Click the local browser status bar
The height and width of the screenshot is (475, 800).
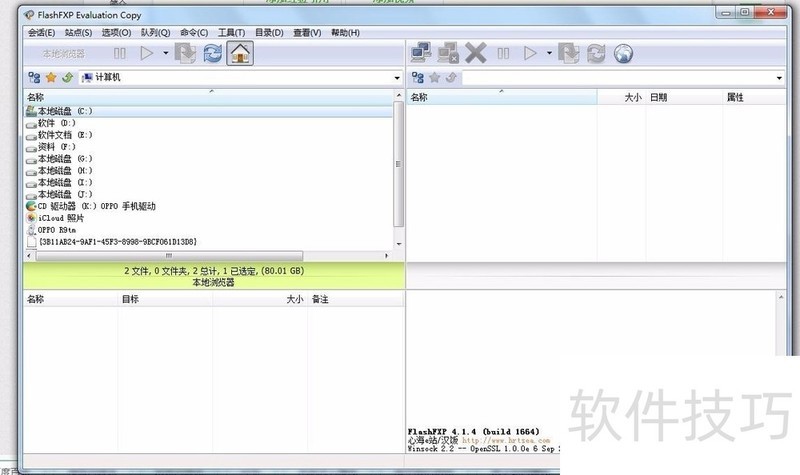(x=214, y=276)
